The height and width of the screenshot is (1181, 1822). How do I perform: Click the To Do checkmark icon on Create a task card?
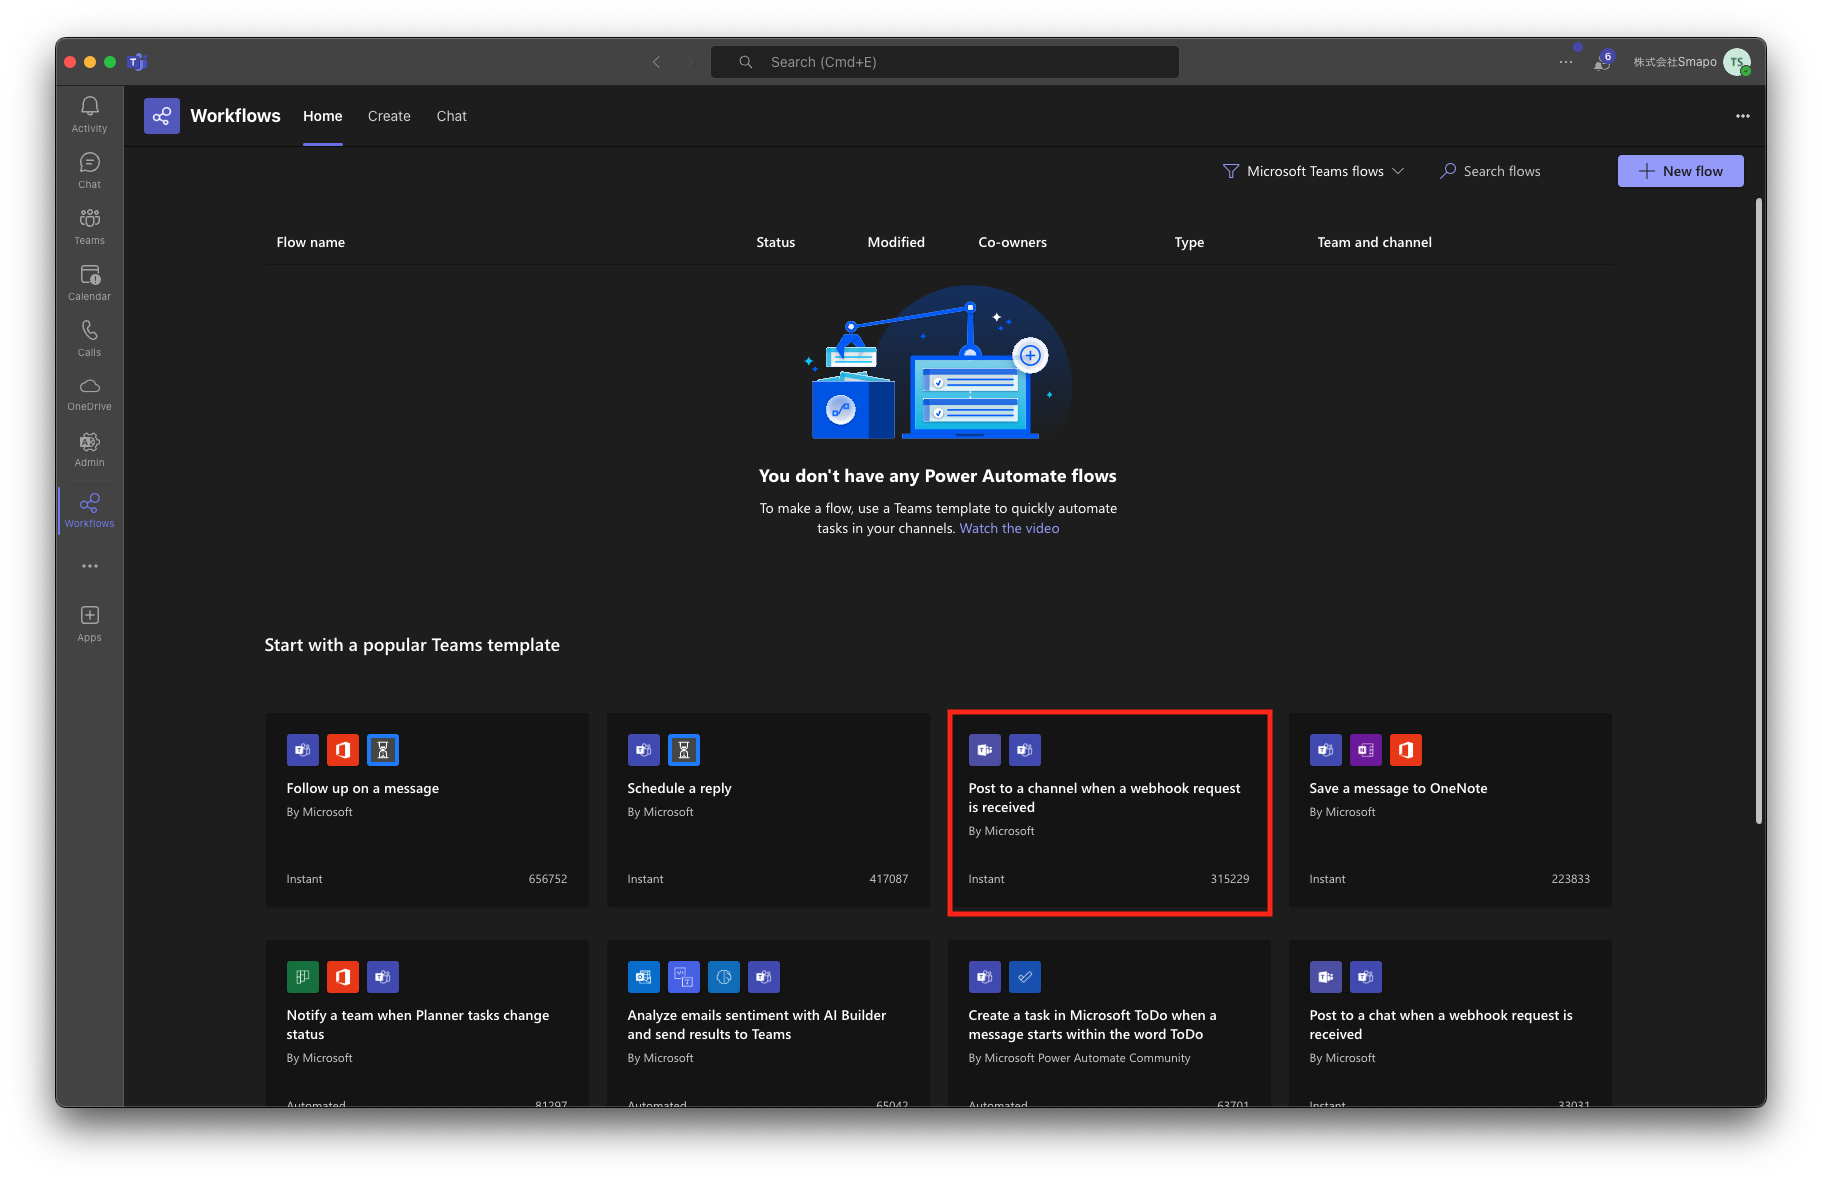click(x=1025, y=977)
